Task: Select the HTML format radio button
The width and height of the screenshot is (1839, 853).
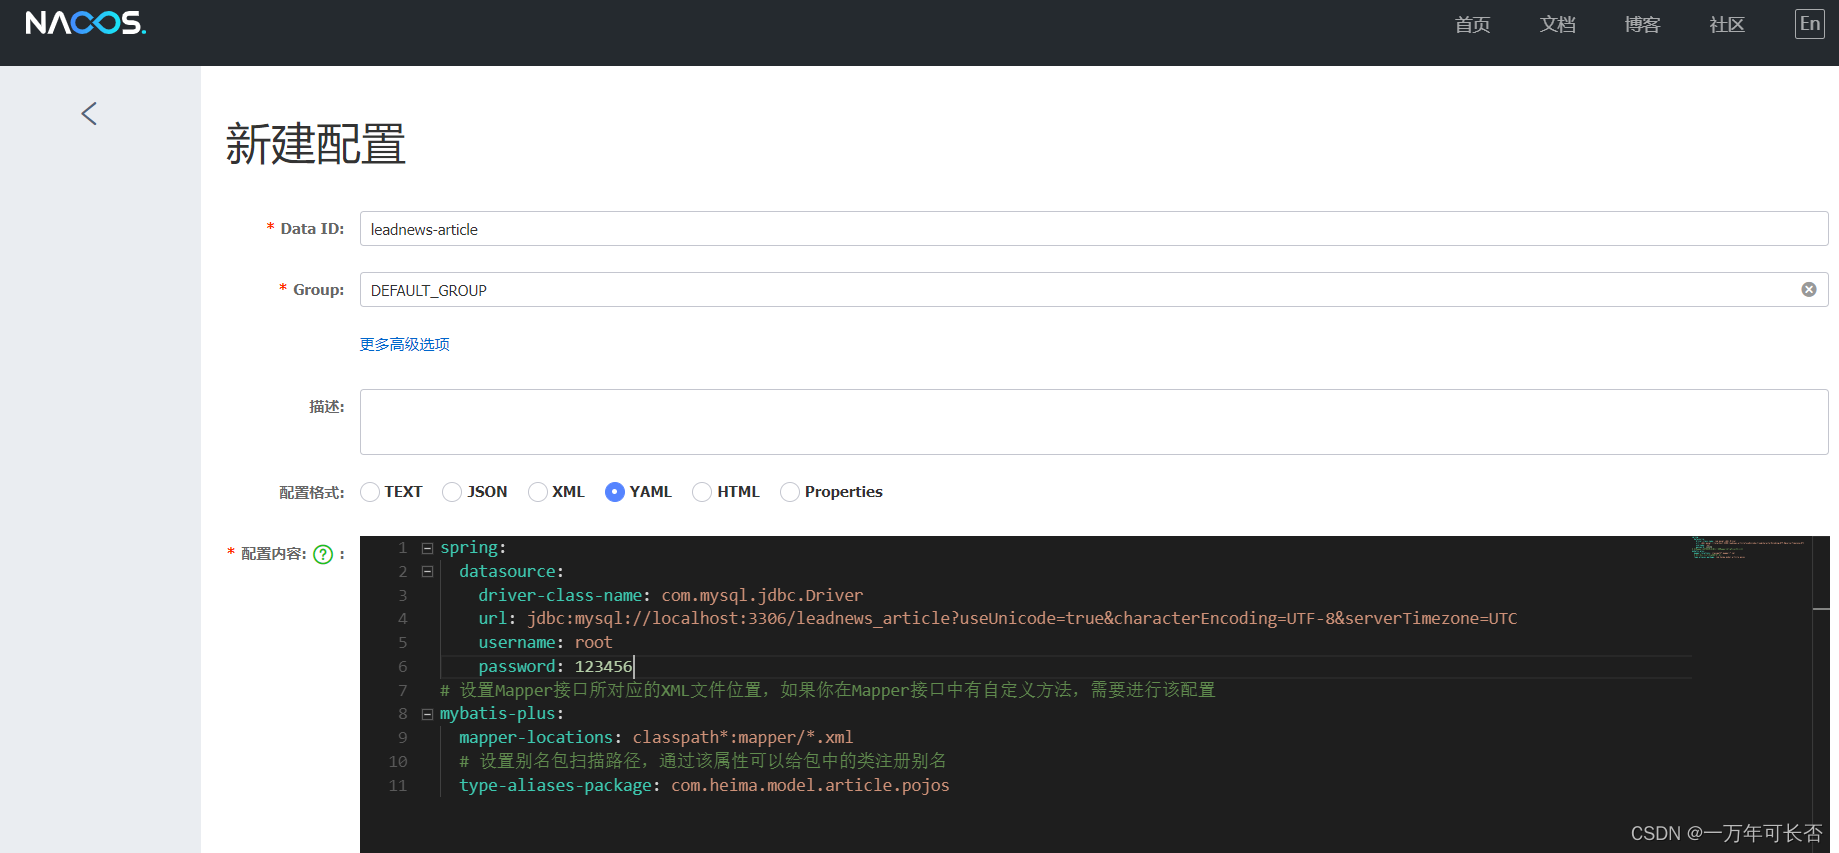Action: (x=702, y=492)
